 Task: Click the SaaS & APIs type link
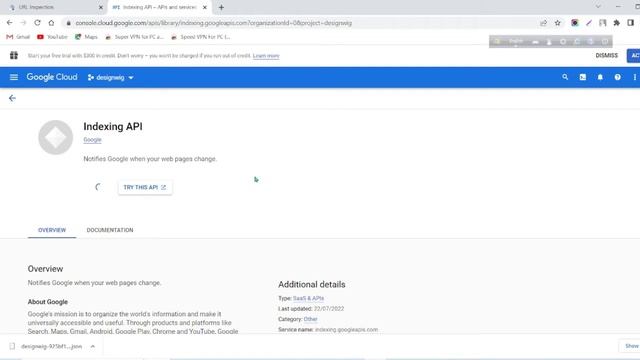point(308,298)
